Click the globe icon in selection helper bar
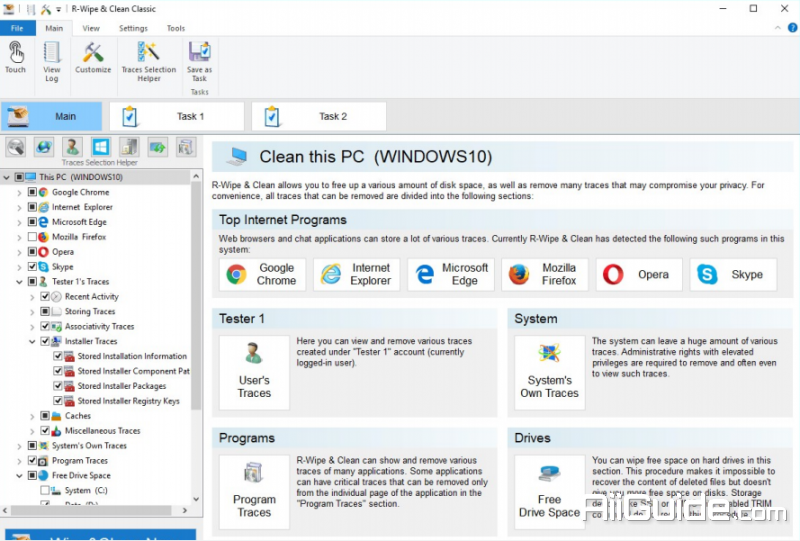 coord(44,147)
